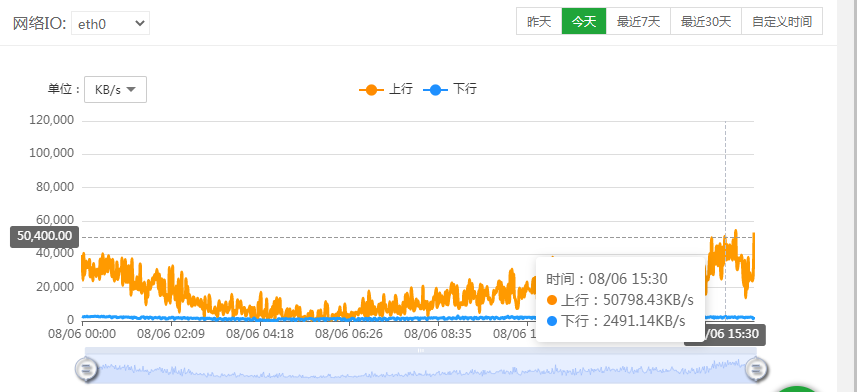Click the 08/06 02:09 axis label

click(171, 333)
